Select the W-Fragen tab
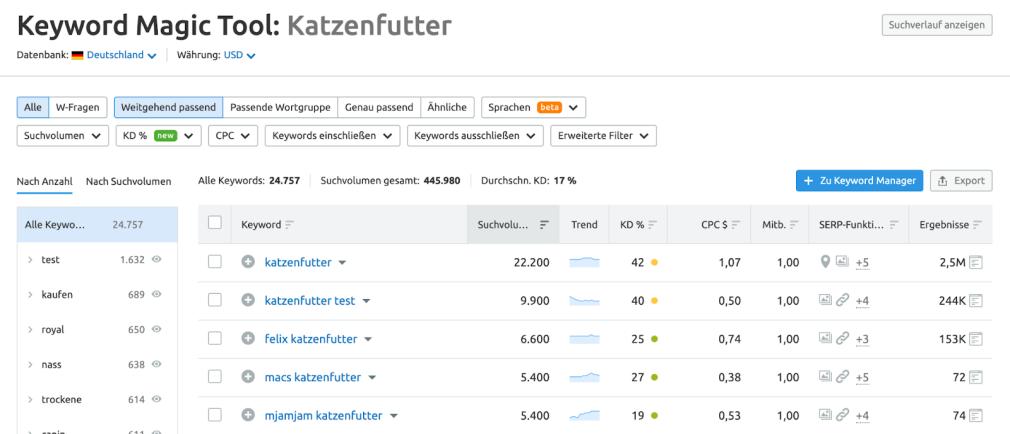 pyautogui.click(x=78, y=108)
